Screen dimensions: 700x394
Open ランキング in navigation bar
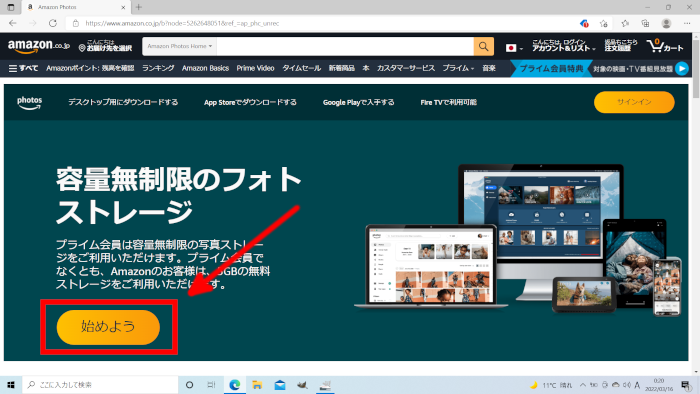[x=158, y=68]
